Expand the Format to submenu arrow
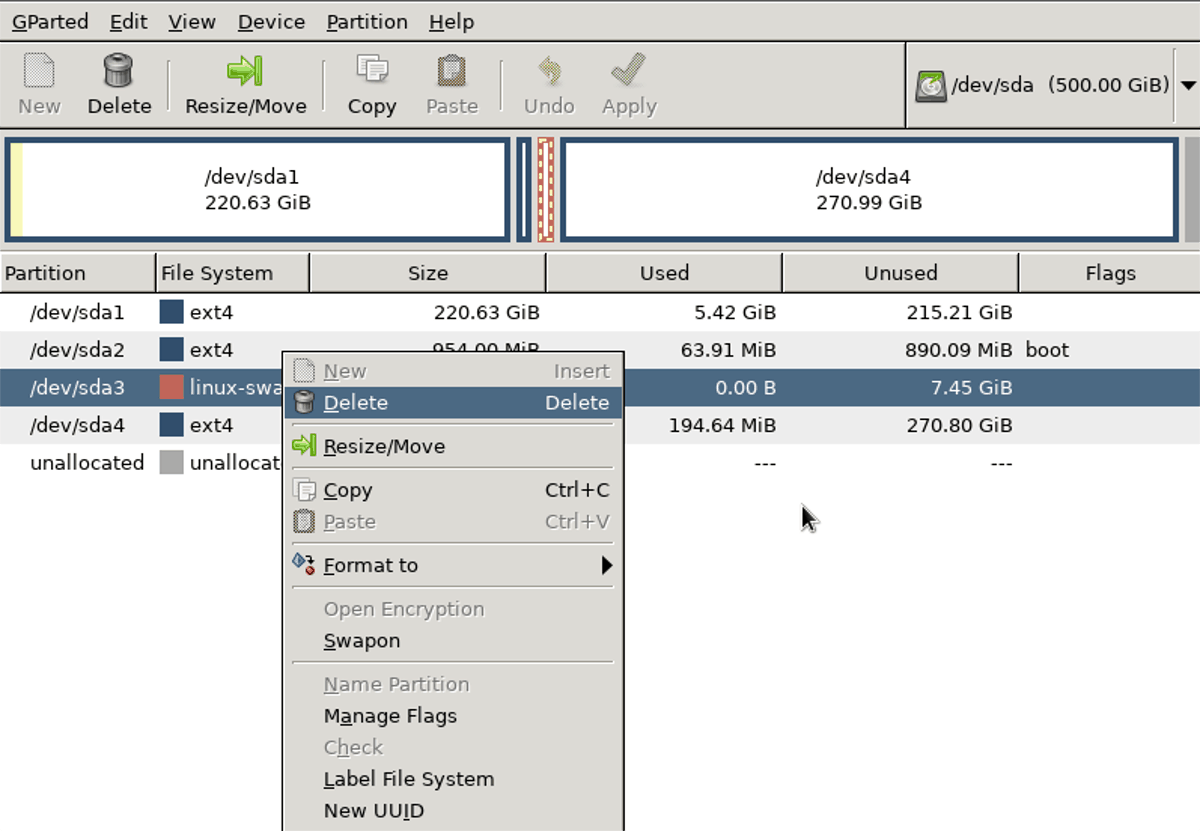 (x=606, y=566)
